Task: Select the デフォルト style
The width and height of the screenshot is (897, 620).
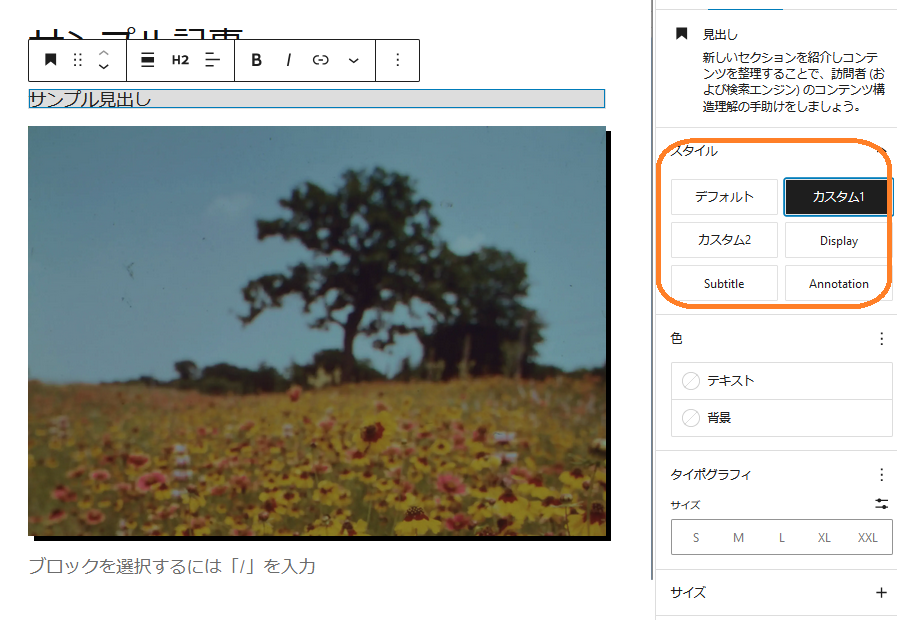Action: (x=724, y=197)
